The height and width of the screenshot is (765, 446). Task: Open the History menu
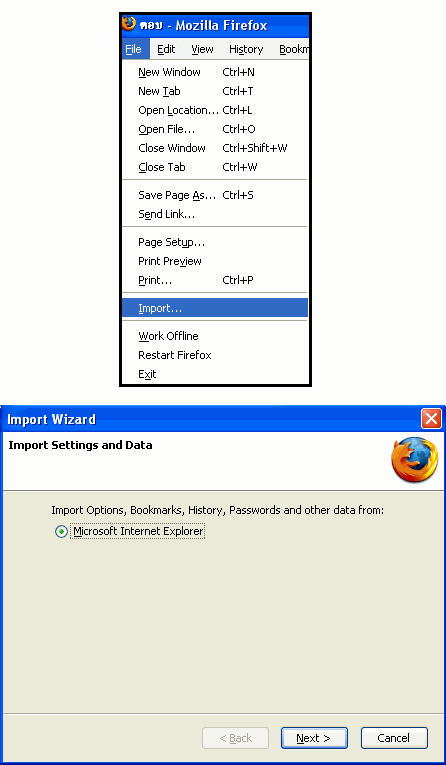point(246,49)
